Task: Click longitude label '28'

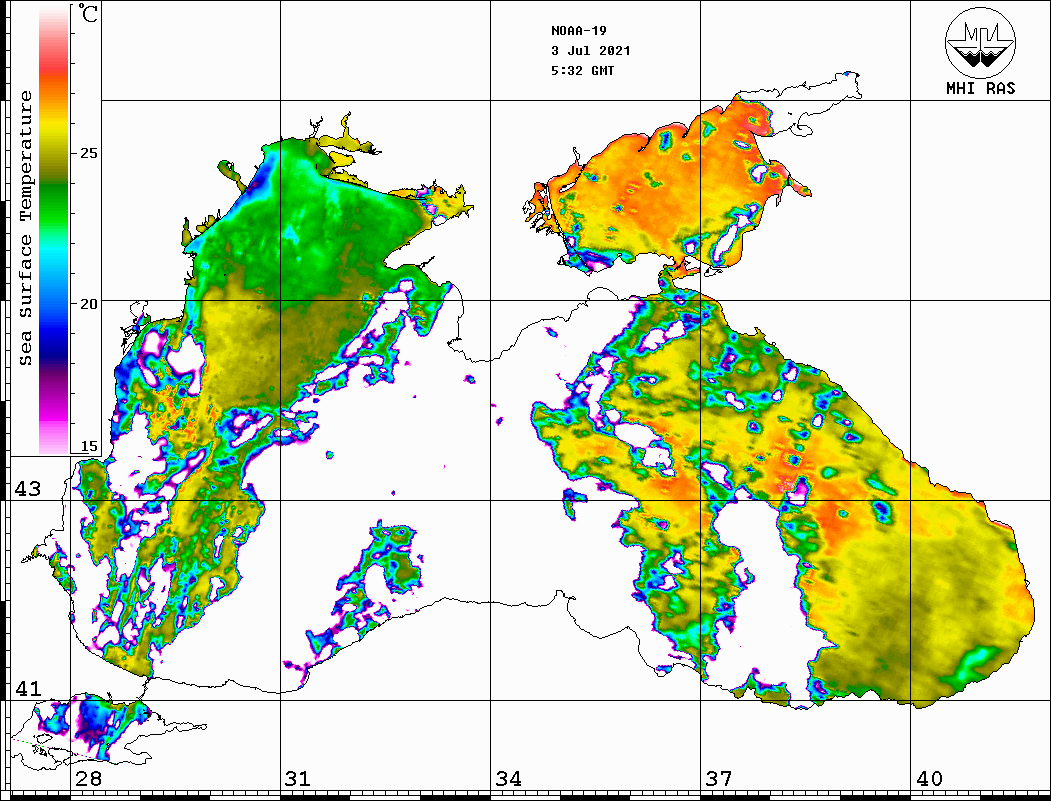Action: [88, 779]
